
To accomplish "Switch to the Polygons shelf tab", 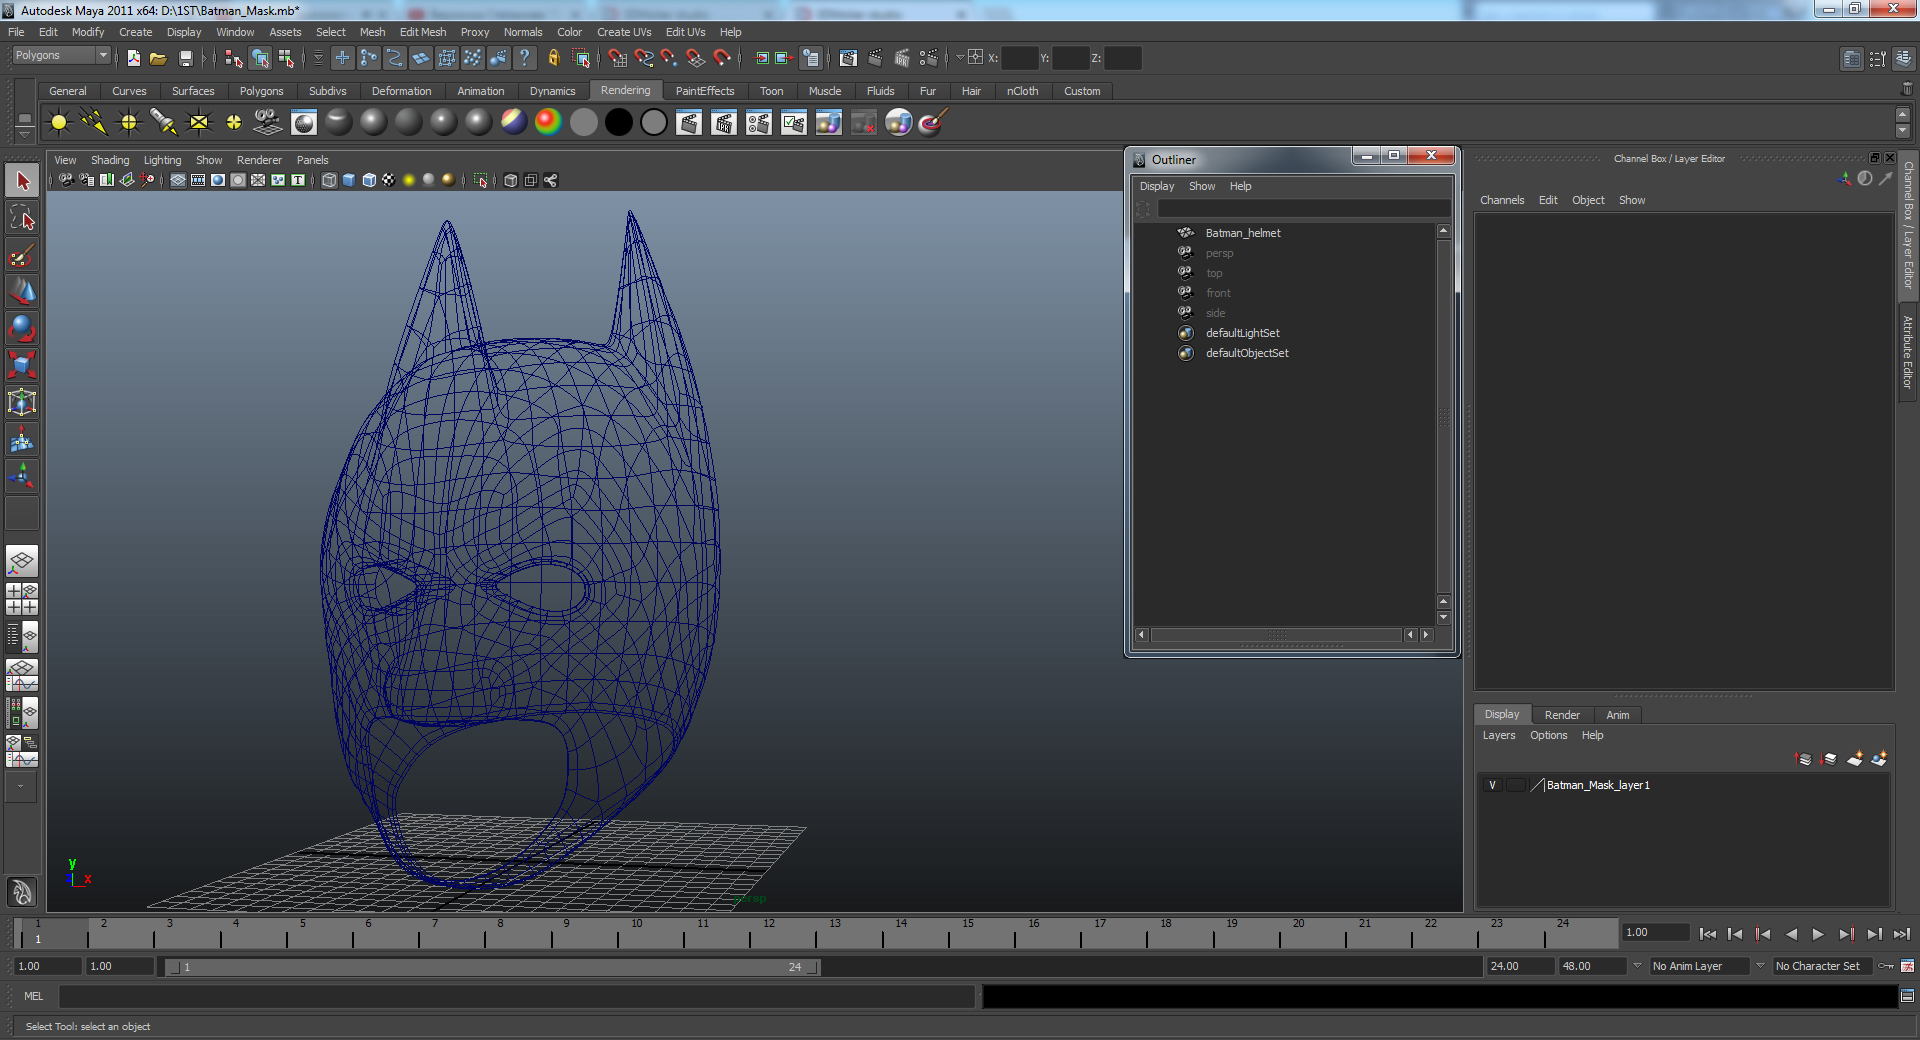I will (x=261, y=91).
